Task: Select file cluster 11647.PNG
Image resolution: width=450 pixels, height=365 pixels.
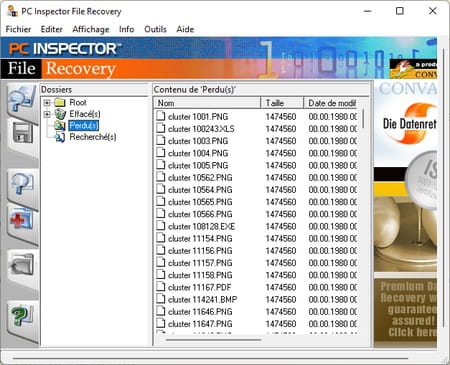Action: coord(200,324)
